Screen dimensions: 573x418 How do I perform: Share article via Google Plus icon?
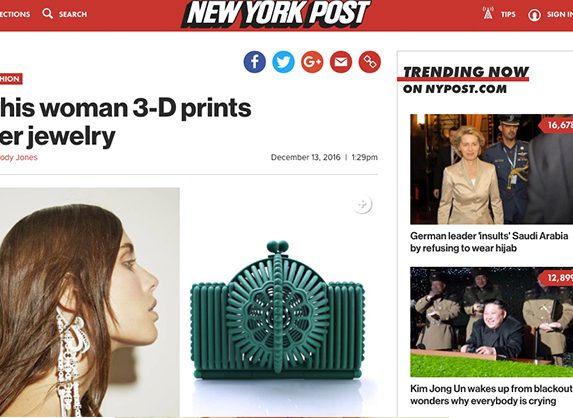coord(312,62)
